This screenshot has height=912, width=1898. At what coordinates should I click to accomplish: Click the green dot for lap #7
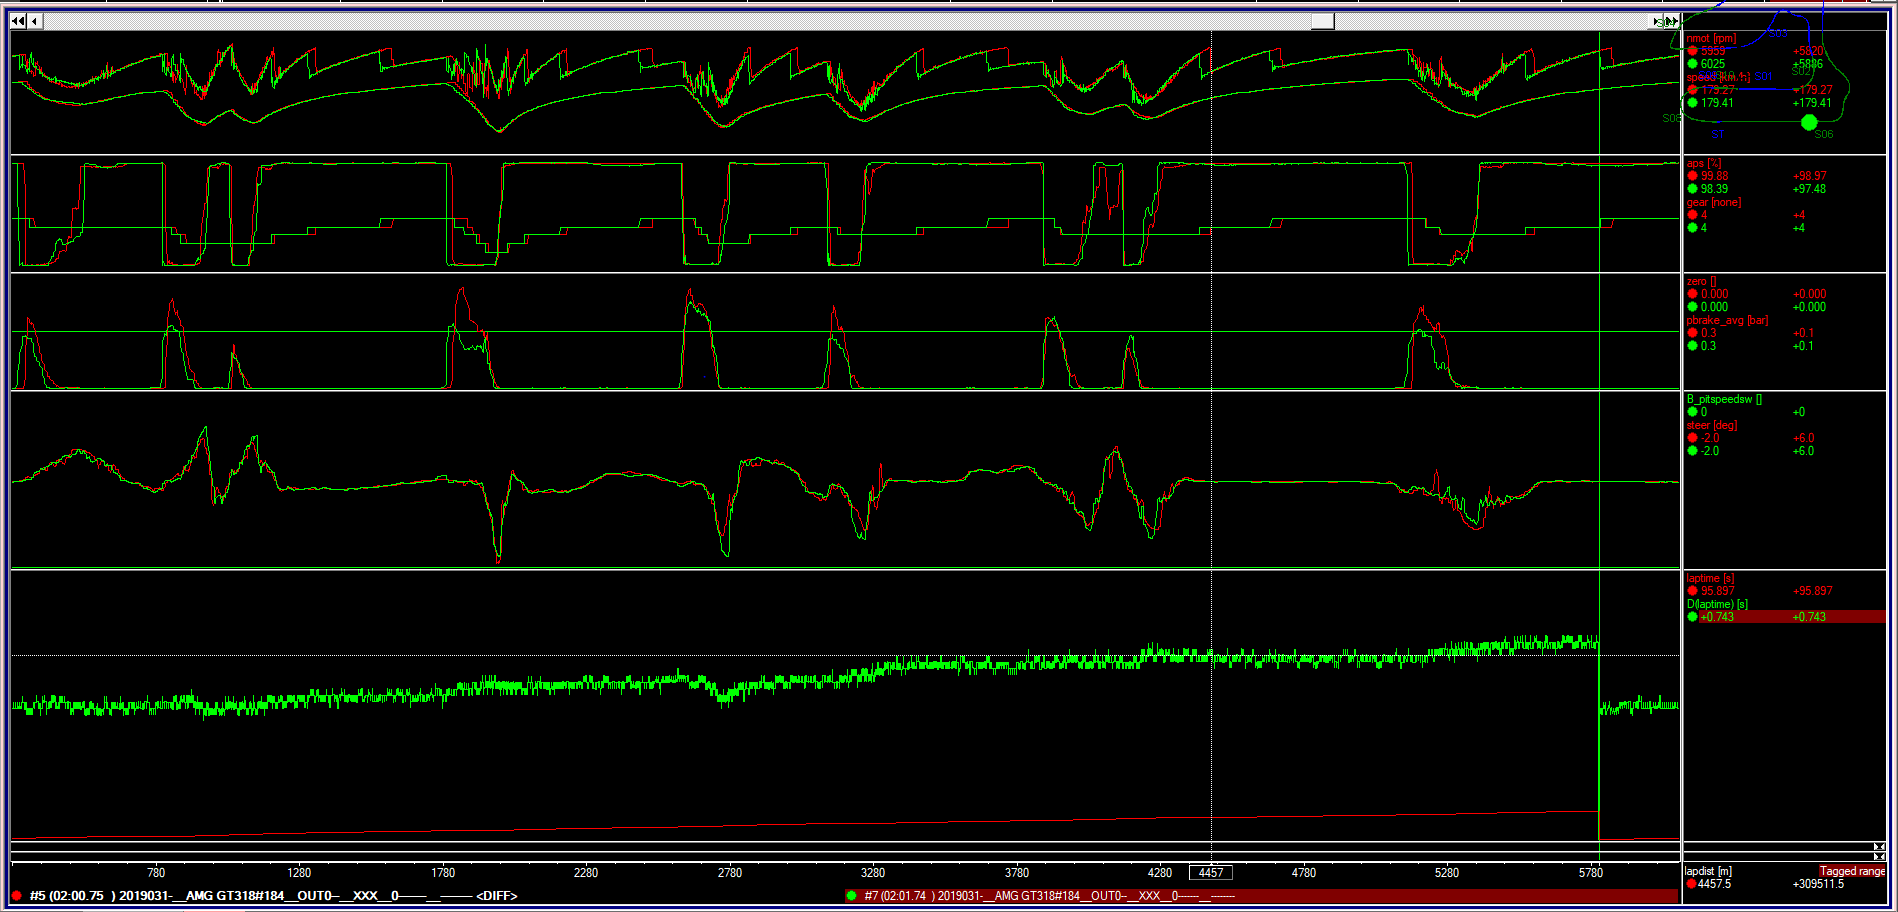pyautogui.click(x=851, y=896)
